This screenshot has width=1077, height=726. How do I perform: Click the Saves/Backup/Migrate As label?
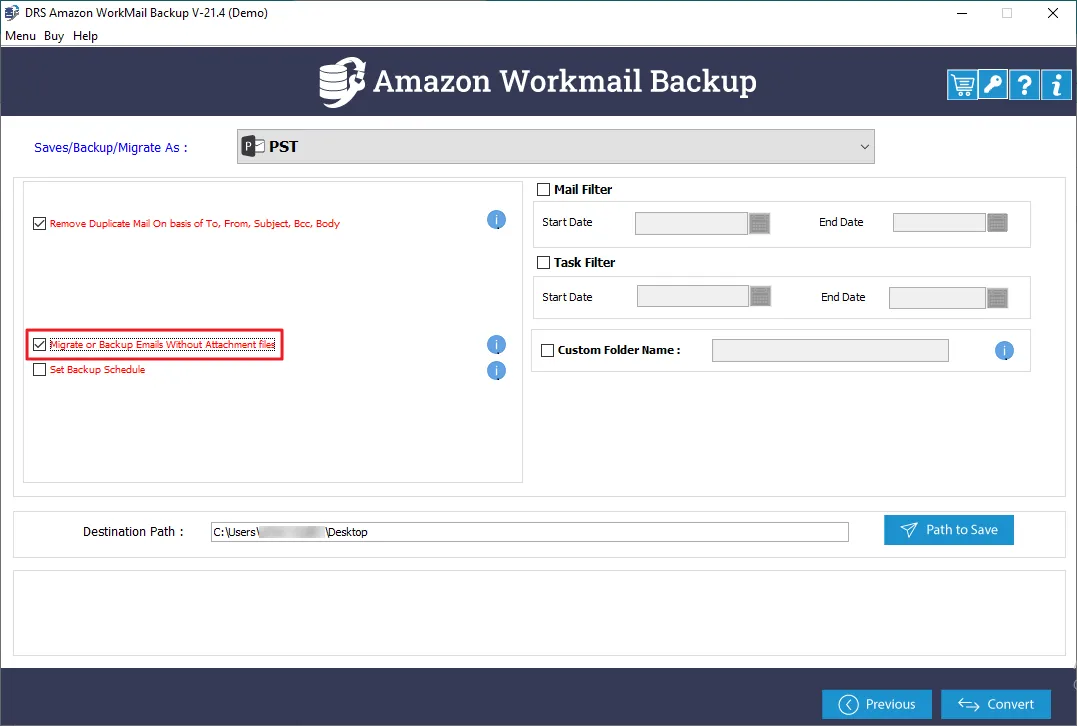click(x=111, y=148)
